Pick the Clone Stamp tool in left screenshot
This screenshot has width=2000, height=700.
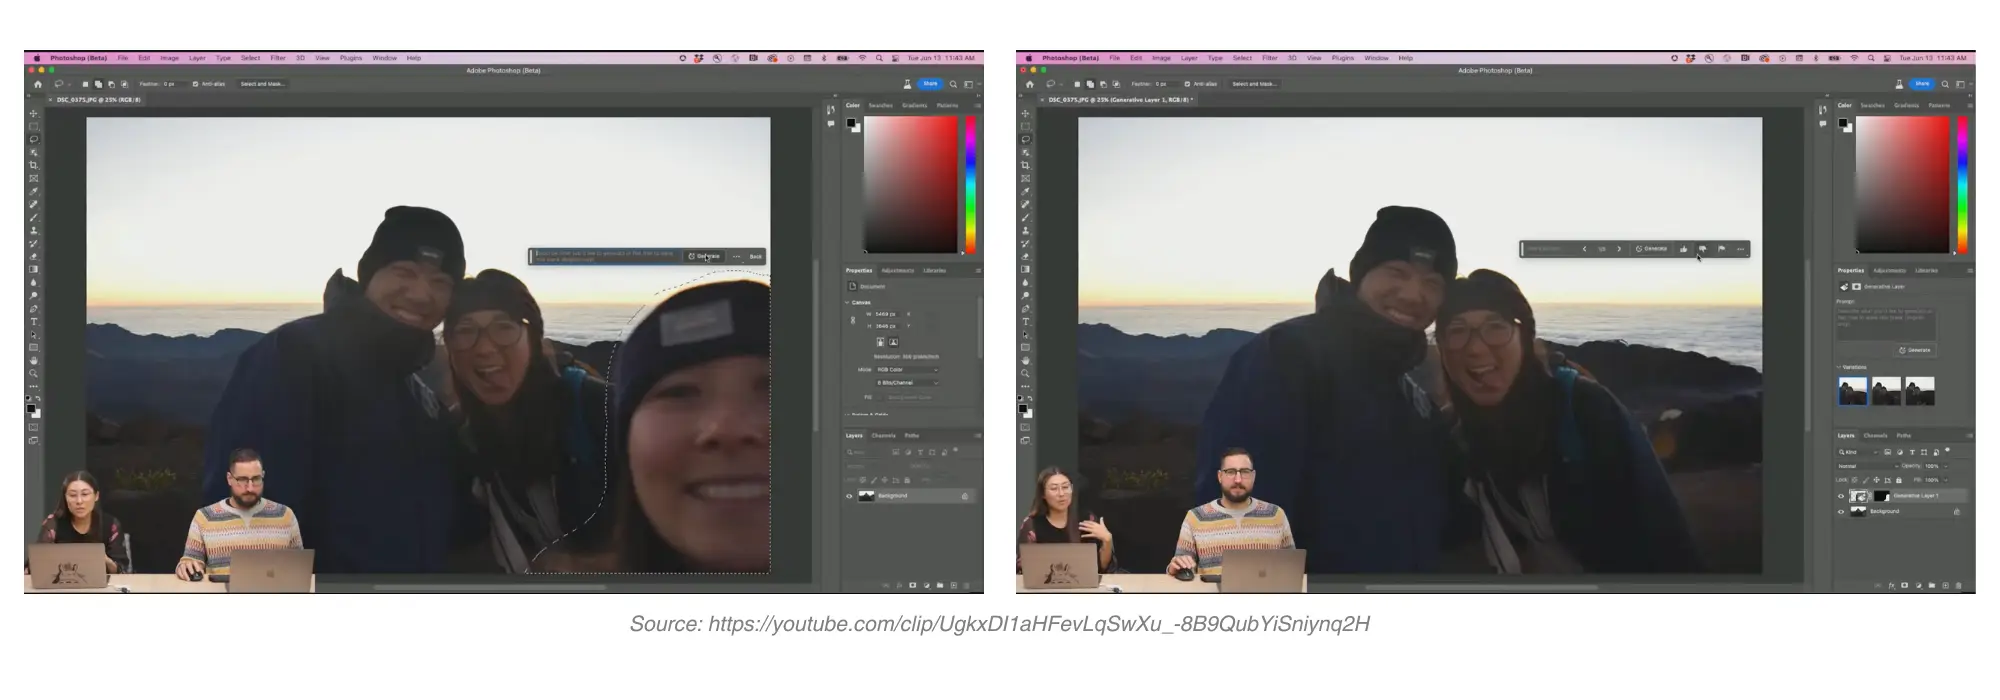pyautogui.click(x=33, y=231)
